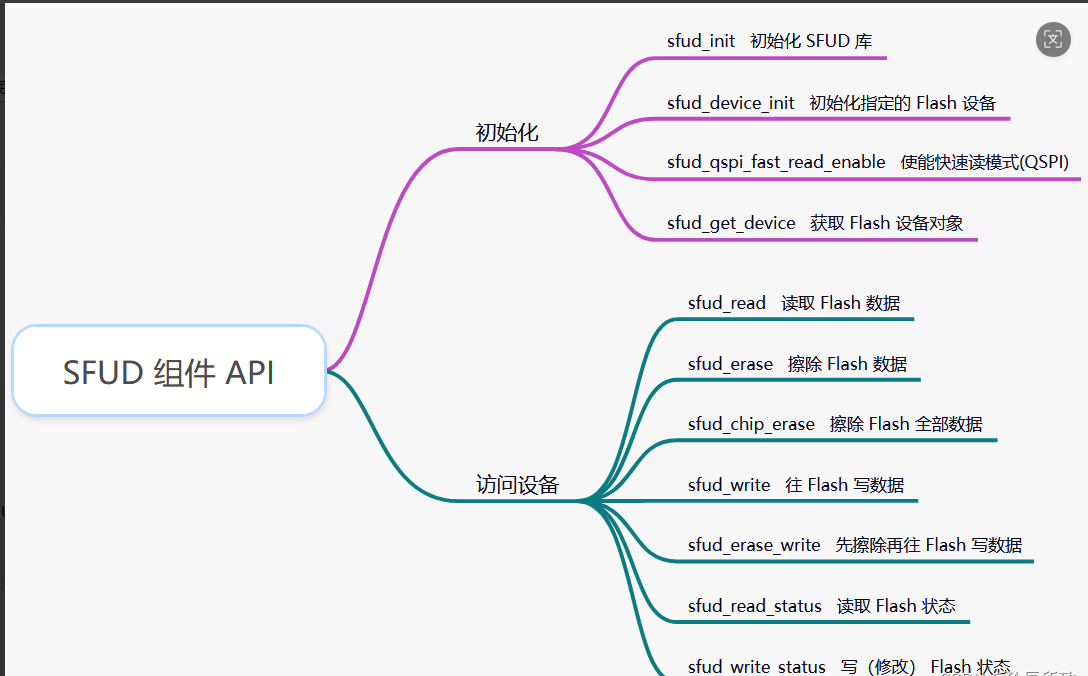Click the exit fullscreen icon at top right
The image size is (1088, 676).
(1053, 40)
